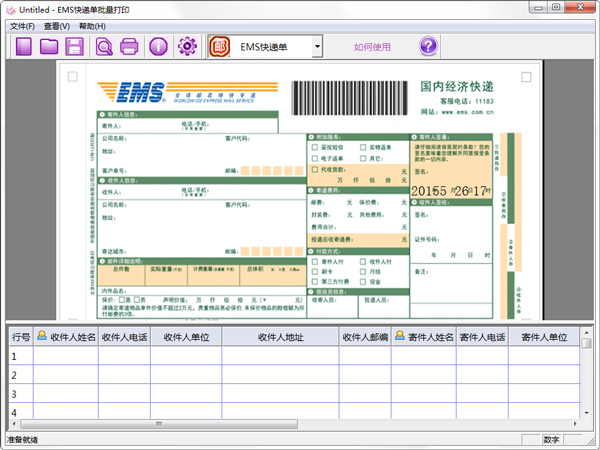Viewport: 600px width, 450px height.
Task: Click 收件人地址 cell in row 2
Action: tap(280, 375)
